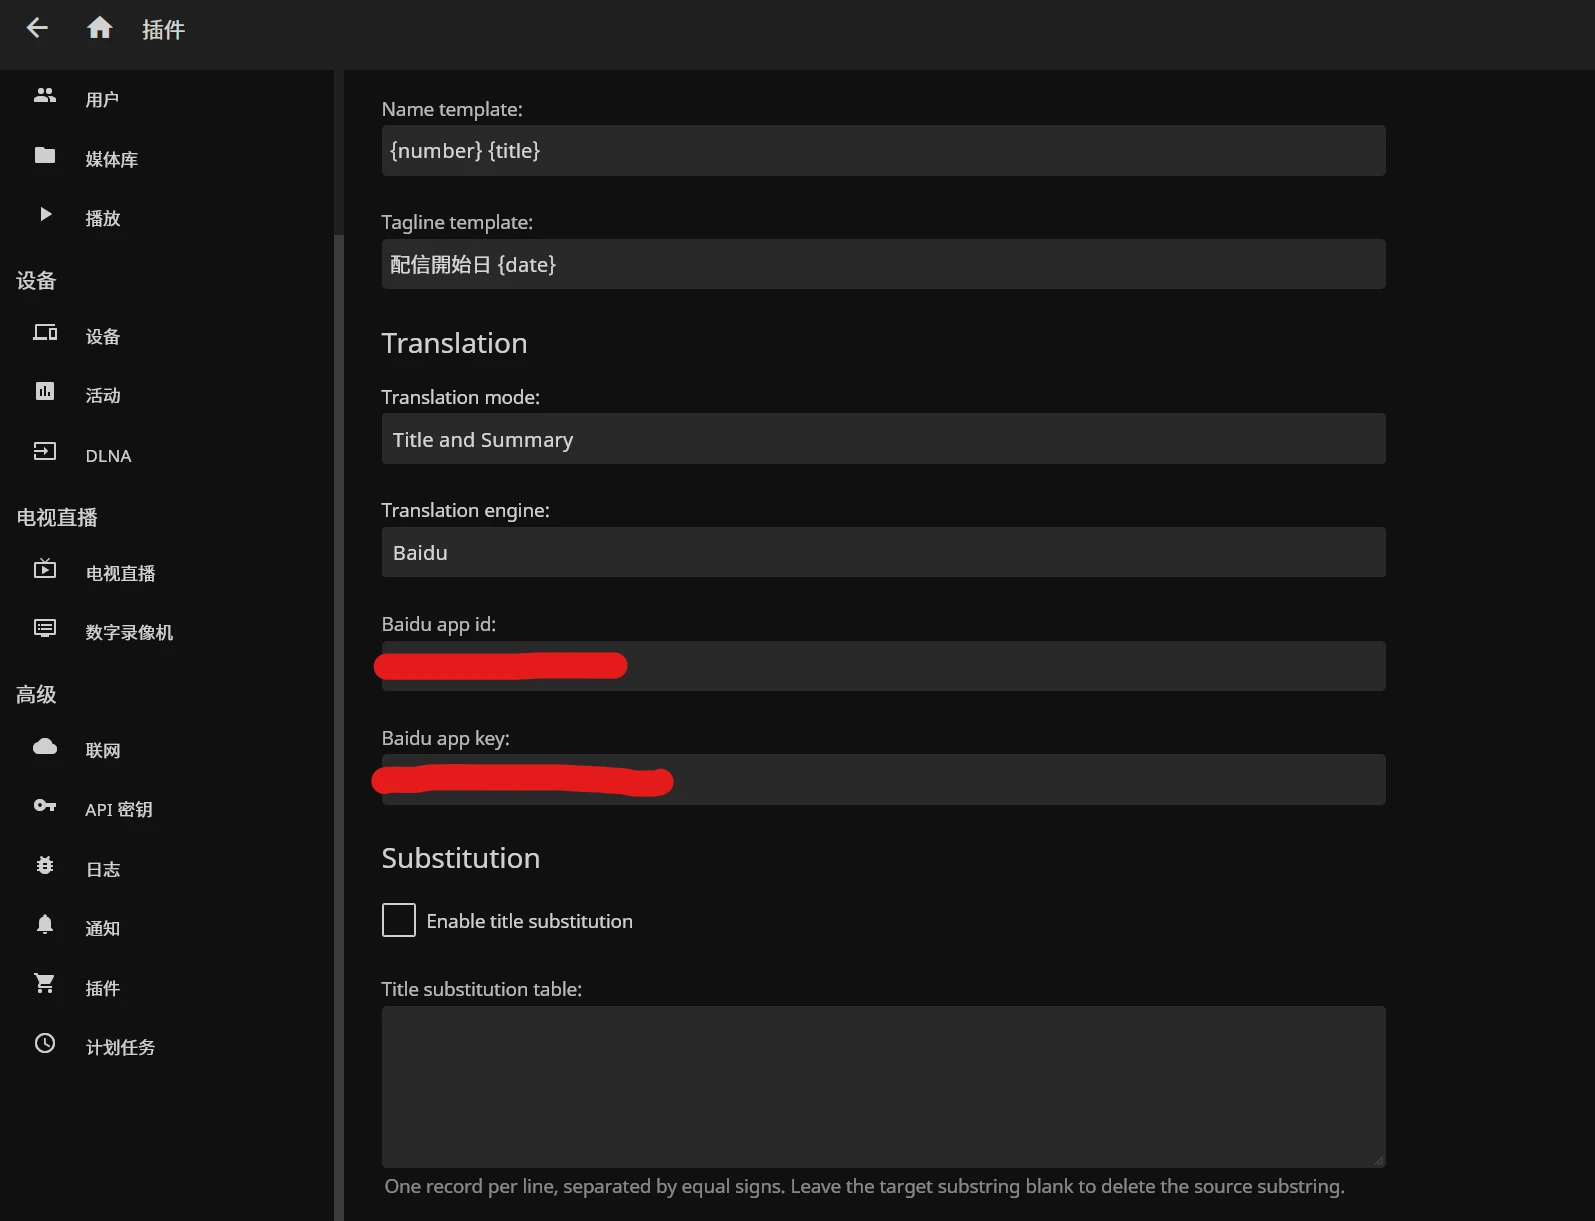Viewport: 1595px width, 1221px height.
Task: Click the back arrow icon
Action: pyautogui.click(x=37, y=28)
